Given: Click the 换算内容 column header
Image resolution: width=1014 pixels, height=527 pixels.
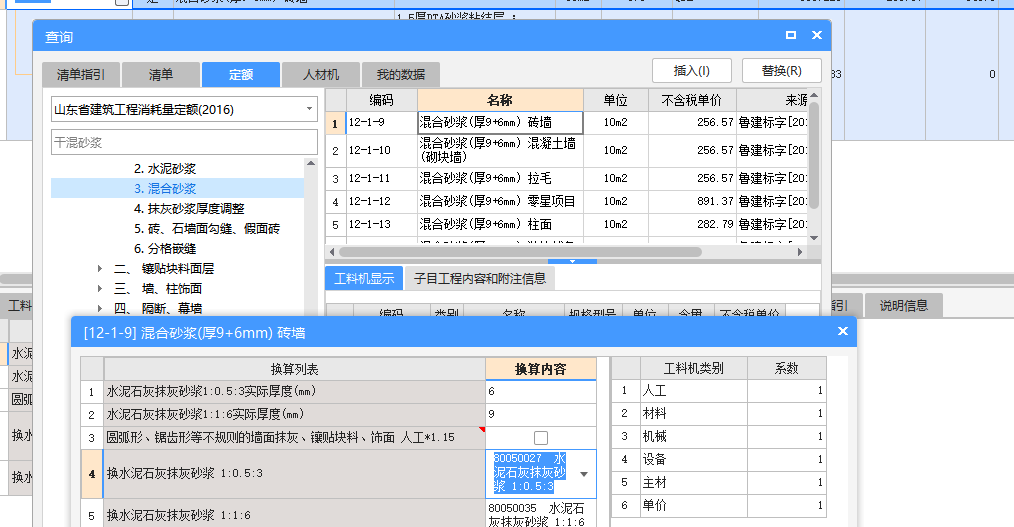Looking at the screenshot, I should click(541, 369).
